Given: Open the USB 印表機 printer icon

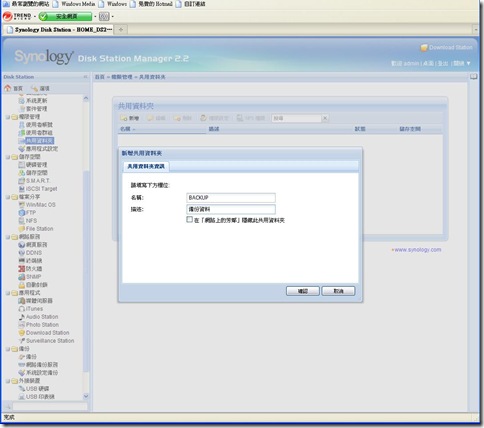Looking at the screenshot, I should 22,397.
